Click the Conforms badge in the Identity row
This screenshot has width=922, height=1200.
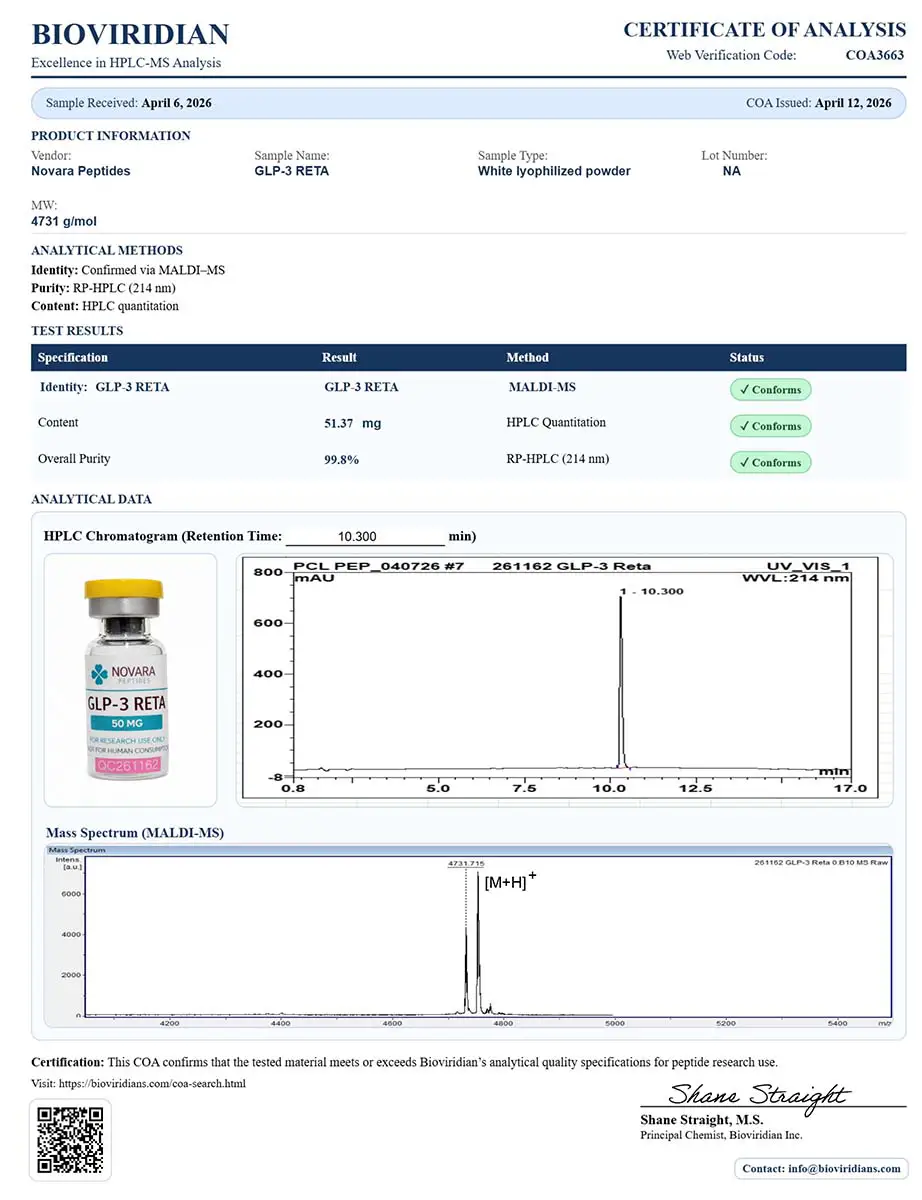770,390
